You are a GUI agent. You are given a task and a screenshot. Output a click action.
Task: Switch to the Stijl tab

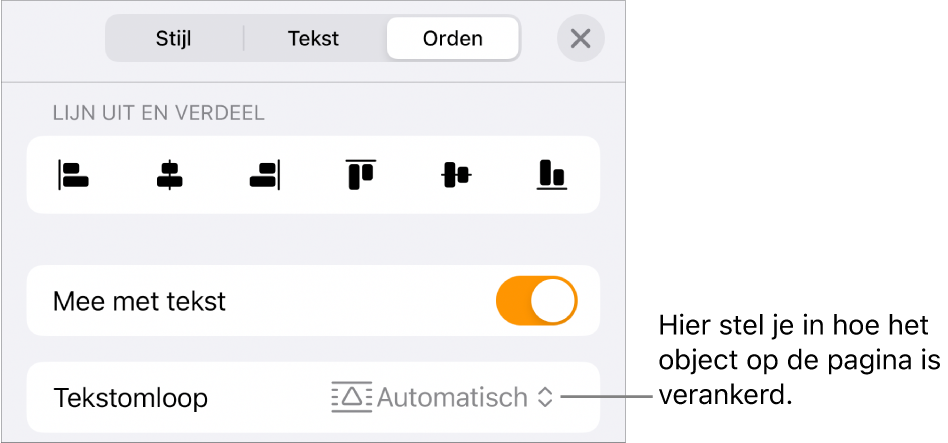[x=173, y=39]
